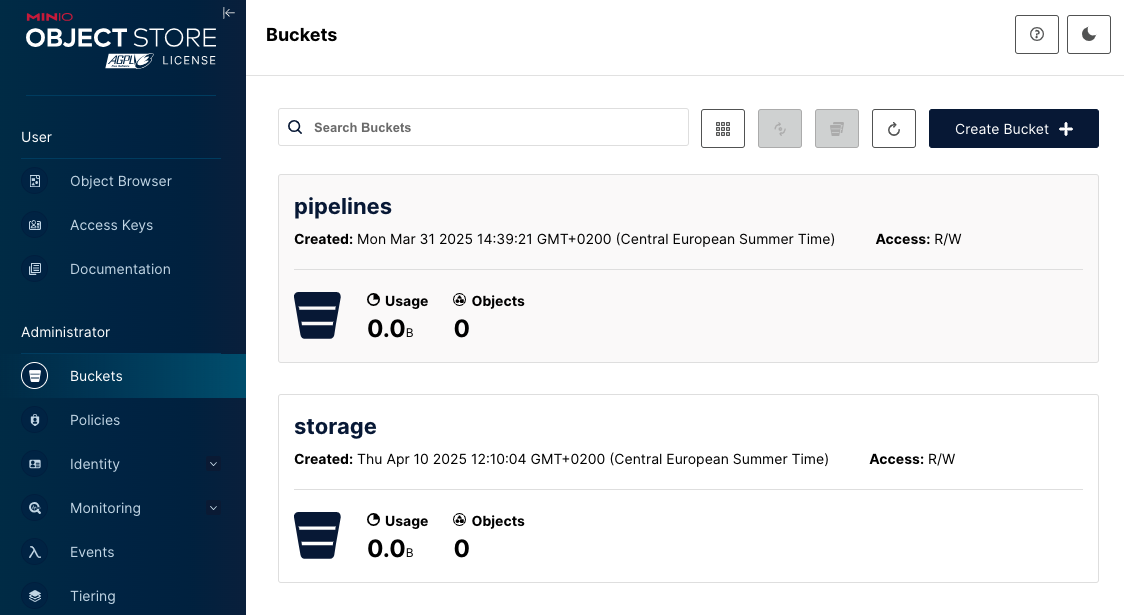
Task: Click the Tiering layers icon
Action: 35,596
